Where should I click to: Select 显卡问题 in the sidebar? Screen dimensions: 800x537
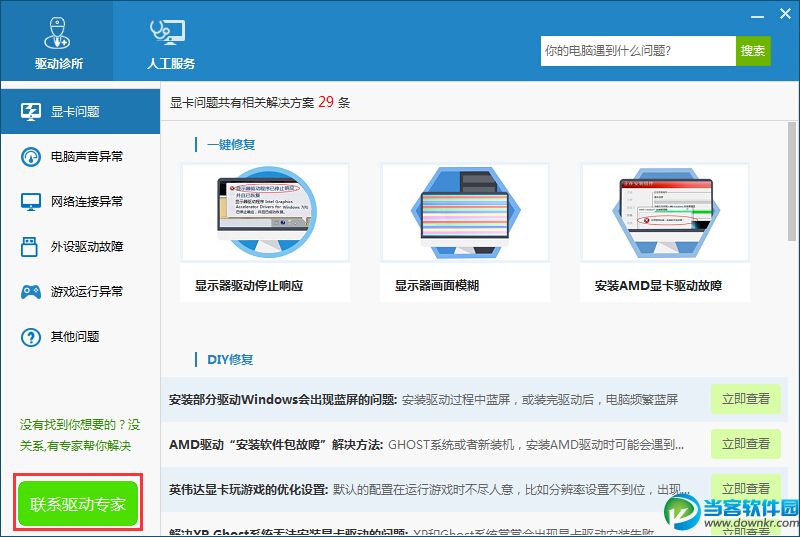pyautogui.click(x=81, y=111)
